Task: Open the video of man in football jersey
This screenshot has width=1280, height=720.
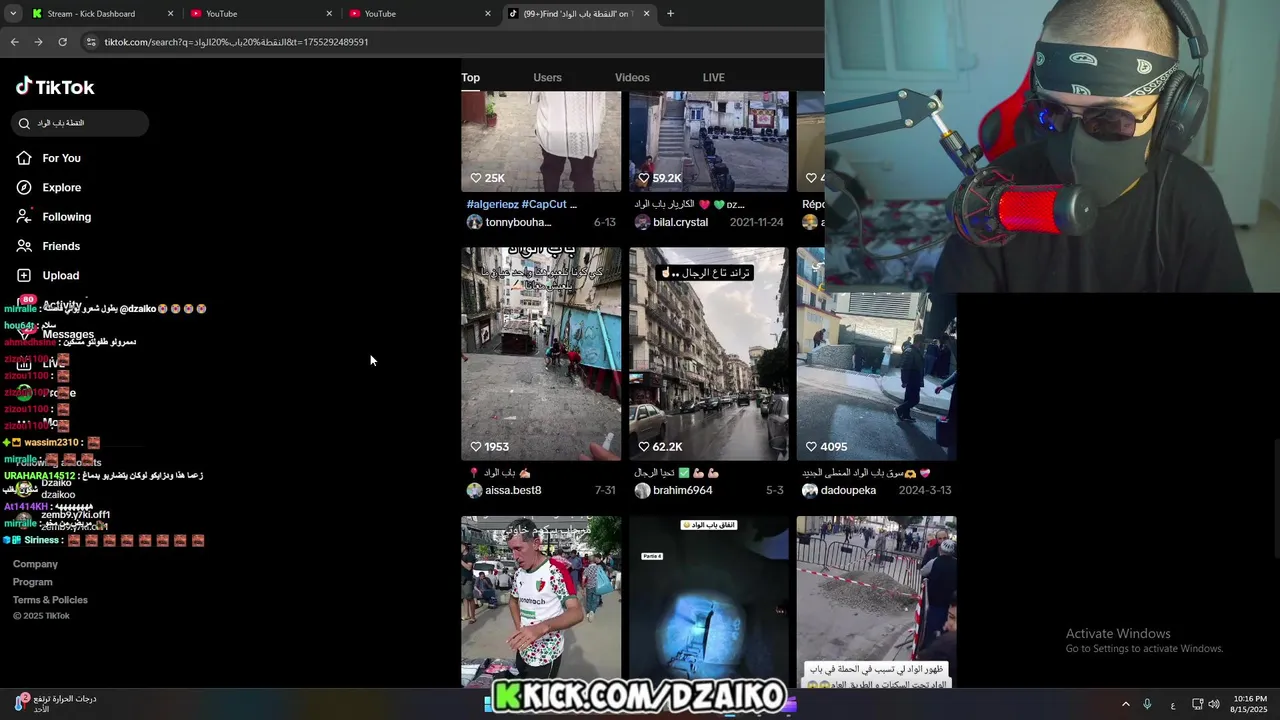Action: tap(541, 601)
